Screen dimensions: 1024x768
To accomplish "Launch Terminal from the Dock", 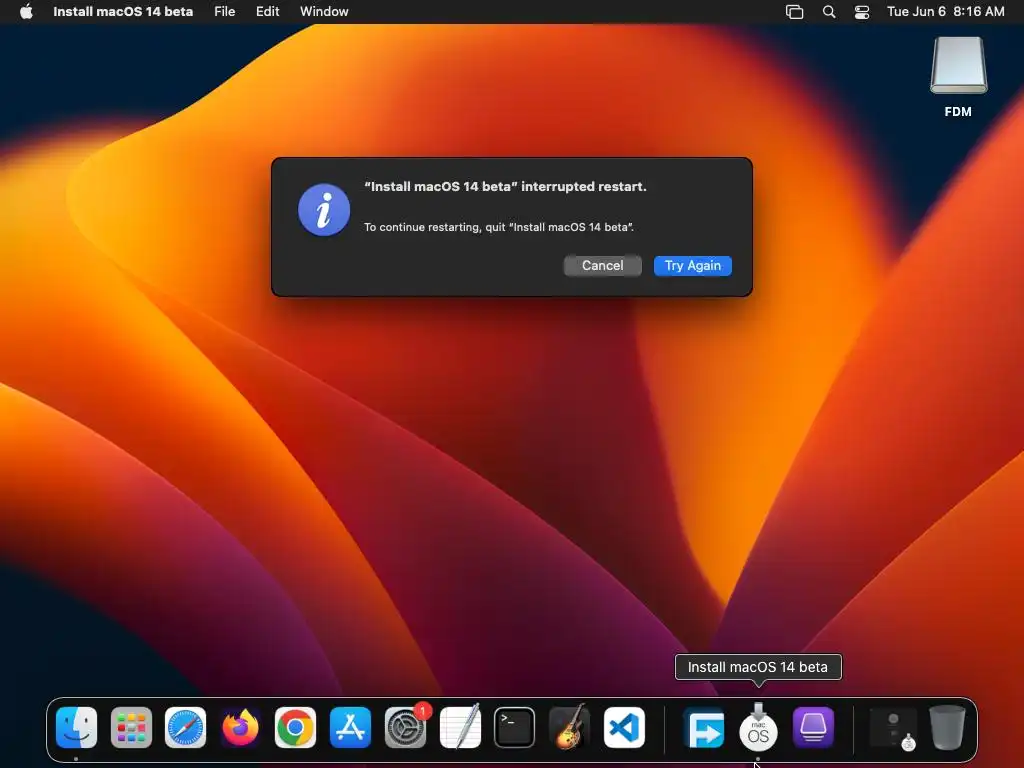I will [515, 728].
